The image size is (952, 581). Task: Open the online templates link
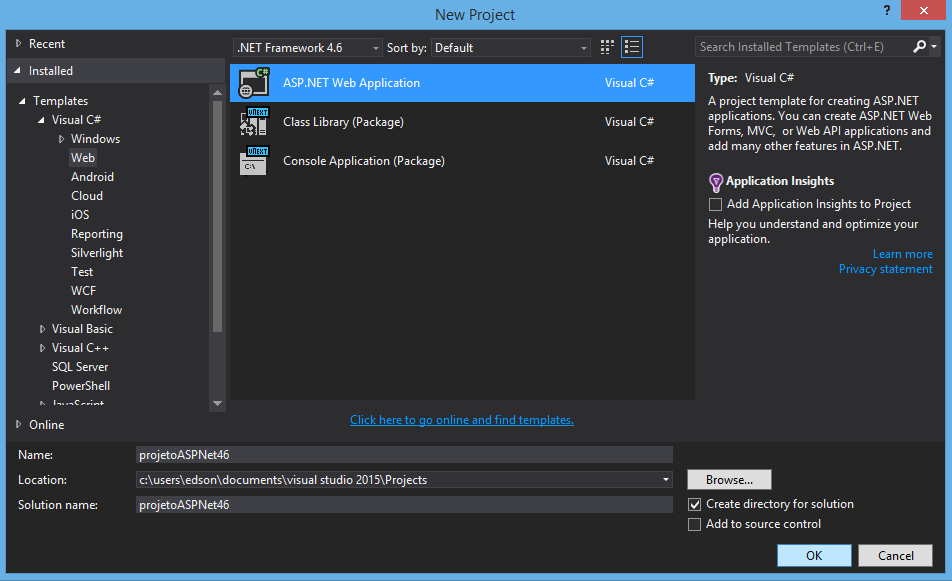pyautogui.click(x=461, y=420)
